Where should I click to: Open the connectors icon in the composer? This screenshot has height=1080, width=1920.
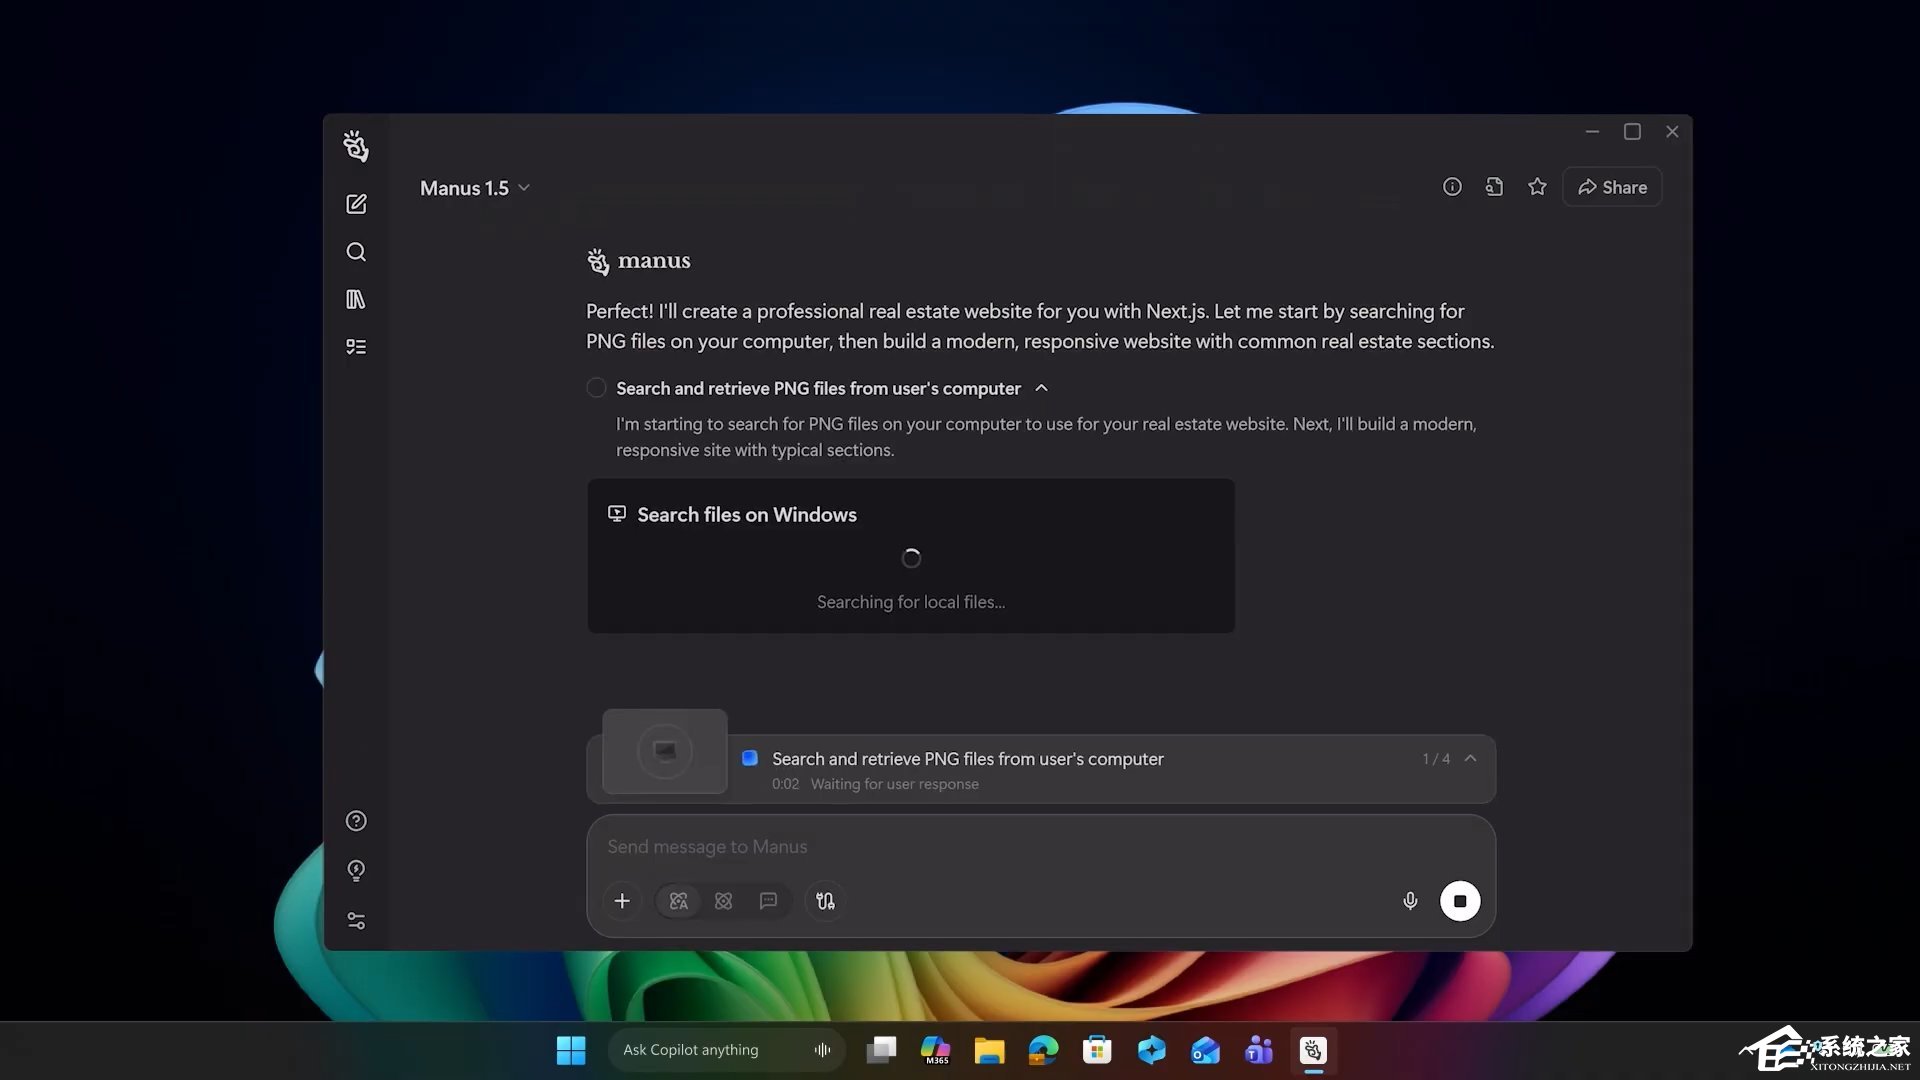pyautogui.click(x=825, y=901)
